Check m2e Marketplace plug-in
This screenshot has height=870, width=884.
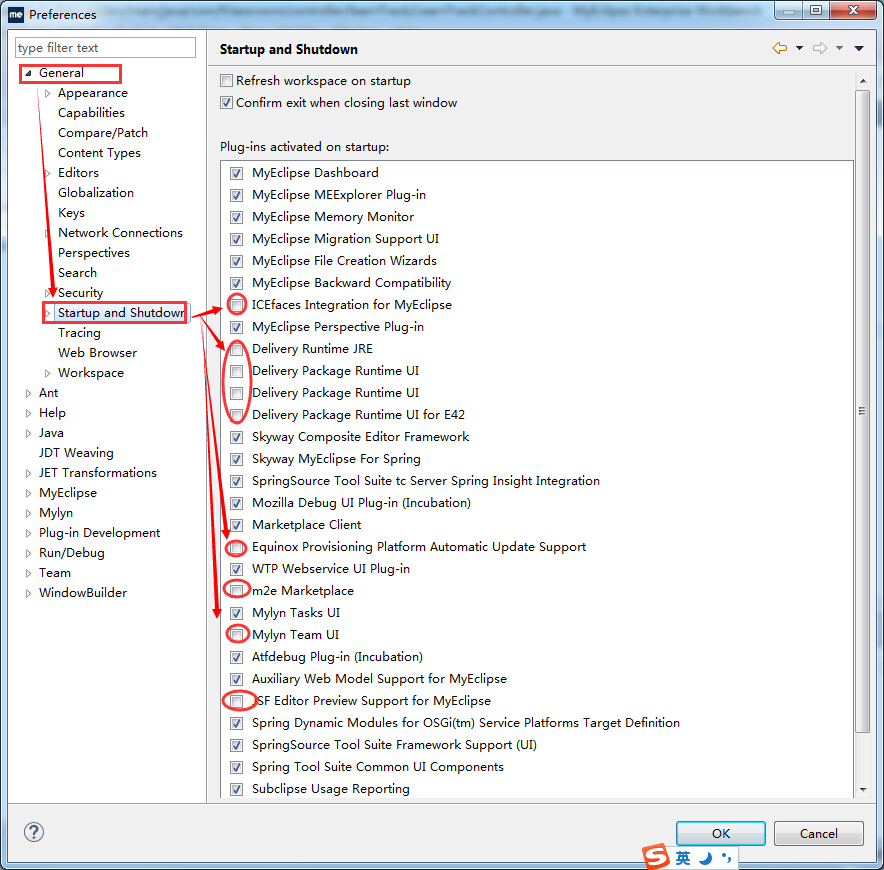tap(237, 591)
